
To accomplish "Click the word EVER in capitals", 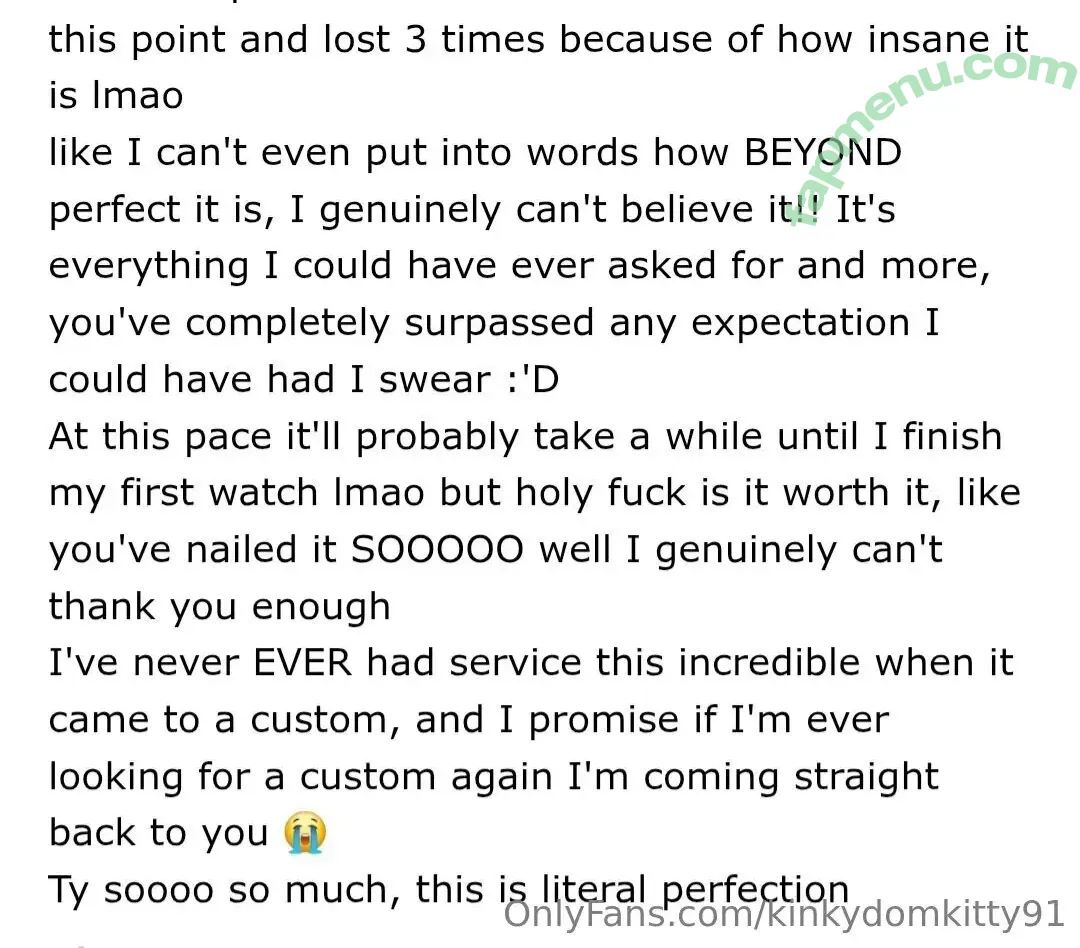I will click(x=303, y=663).
